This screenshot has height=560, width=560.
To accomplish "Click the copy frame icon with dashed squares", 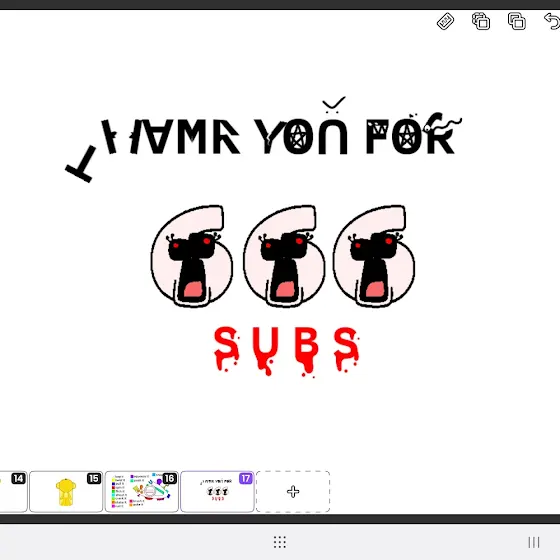I will pos(481,21).
